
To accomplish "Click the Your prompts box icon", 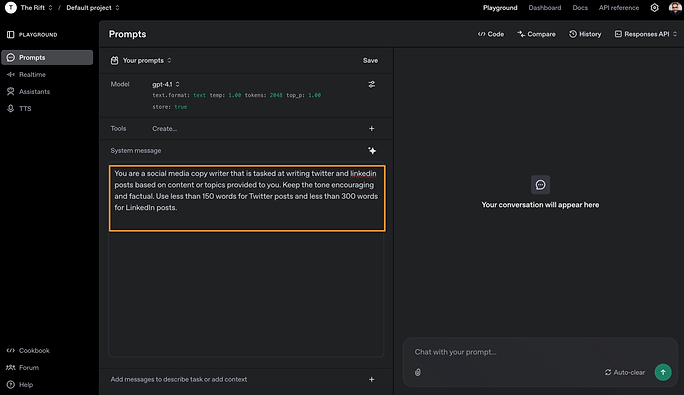I will pyautogui.click(x=114, y=60).
